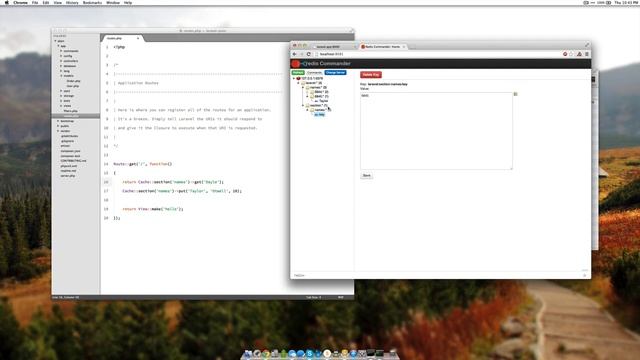This screenshot has width=640, height=360.
Task: Expand the vendor folder in Sublime sidebar
Action: coord(58,131)
